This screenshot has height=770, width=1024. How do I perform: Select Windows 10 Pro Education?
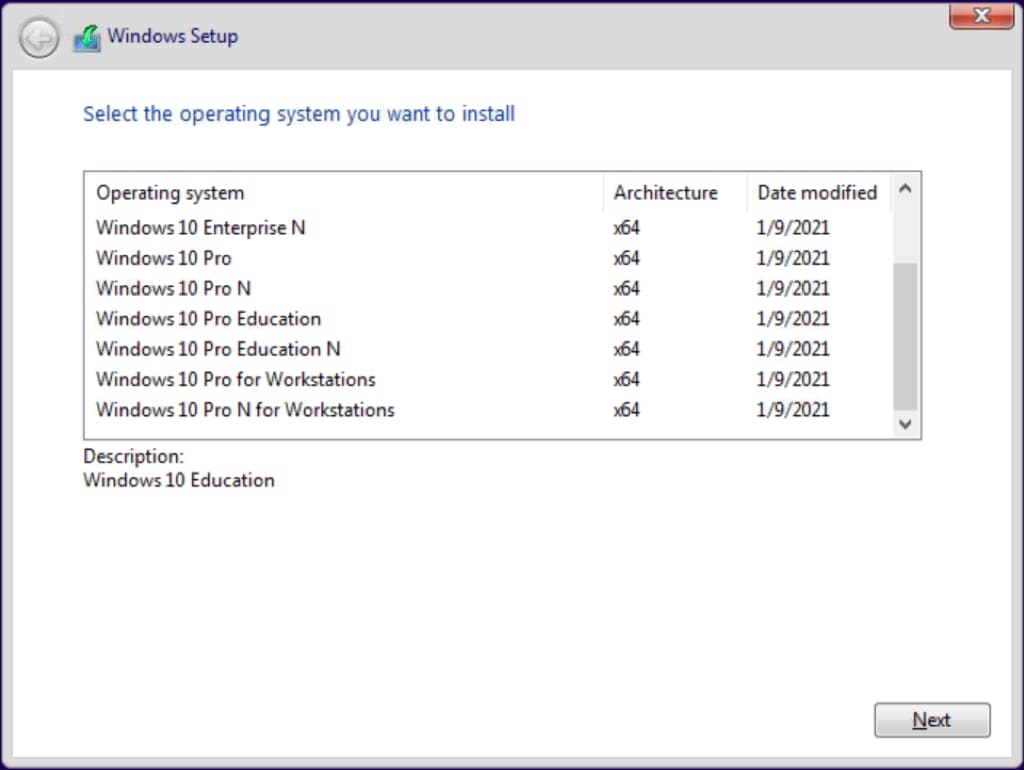click(x=208, y=319)
